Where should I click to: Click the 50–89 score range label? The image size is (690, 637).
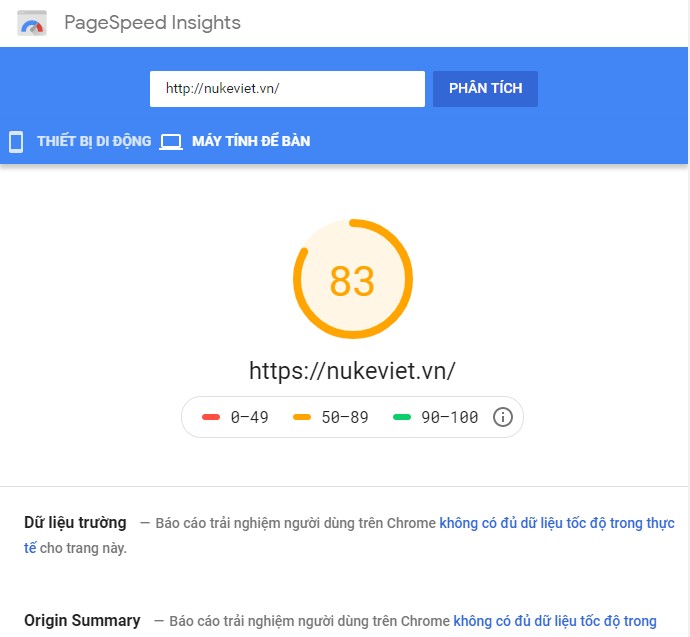[345, 417]
